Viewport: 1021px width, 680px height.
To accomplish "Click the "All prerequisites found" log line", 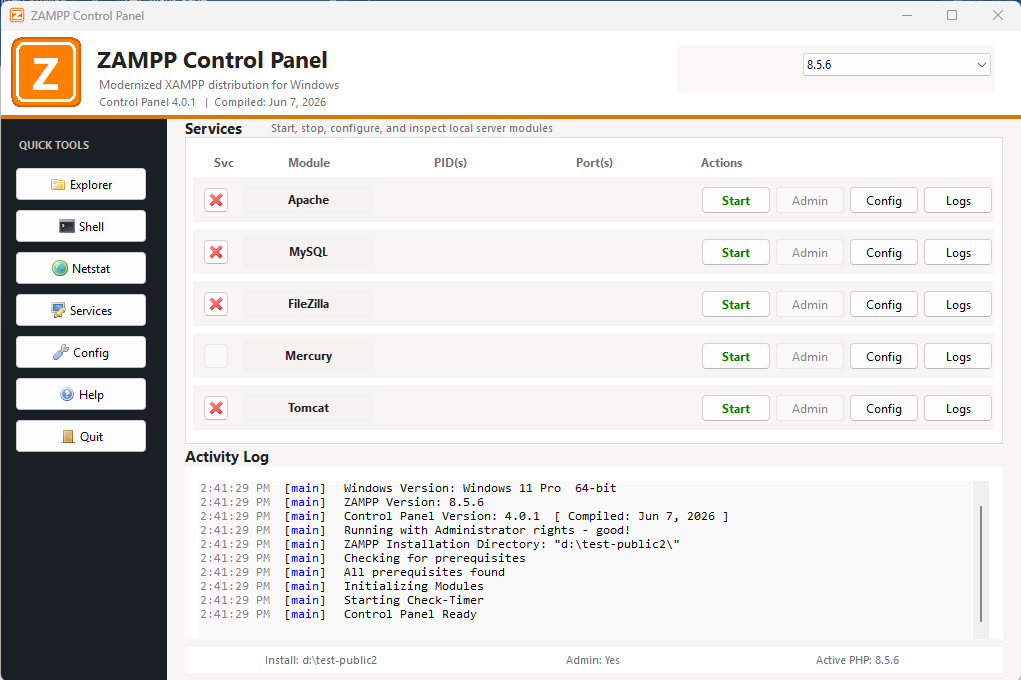I will pos(425,572).
